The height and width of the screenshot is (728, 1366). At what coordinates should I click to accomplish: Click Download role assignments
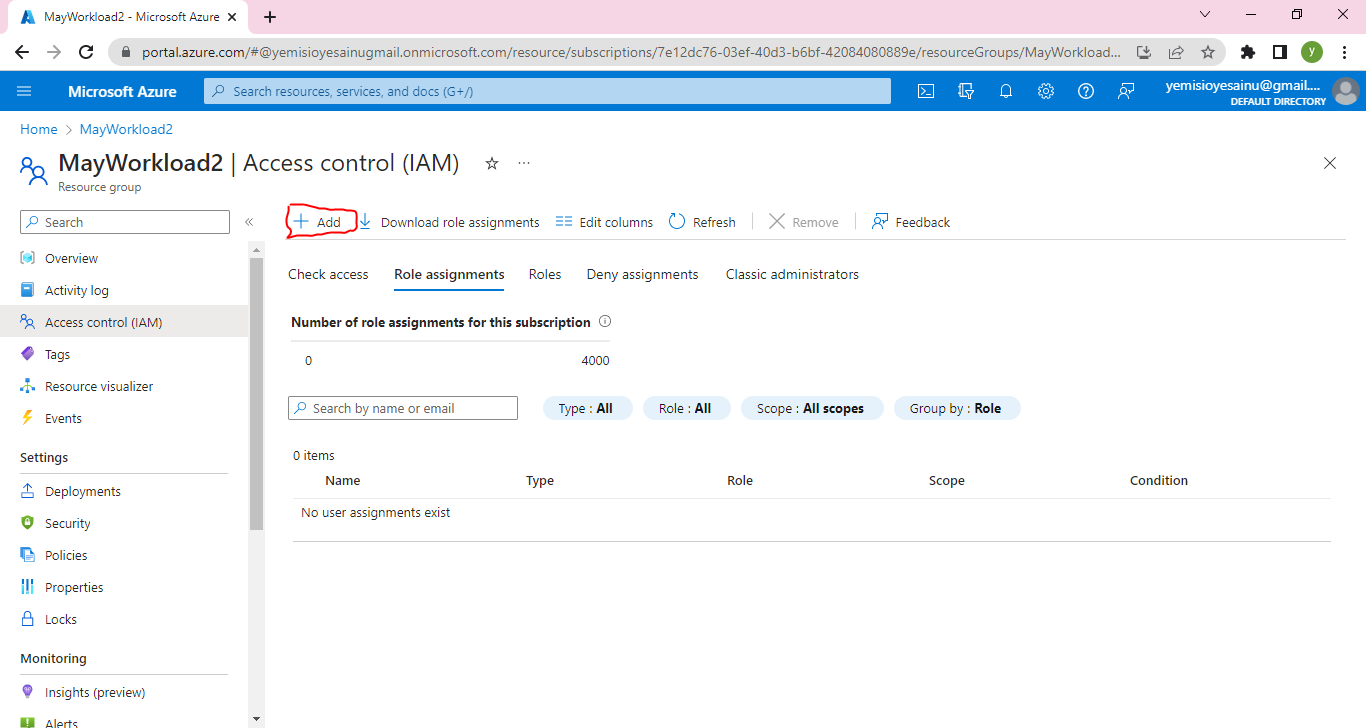pyautogui.click(x=449, y=222)
